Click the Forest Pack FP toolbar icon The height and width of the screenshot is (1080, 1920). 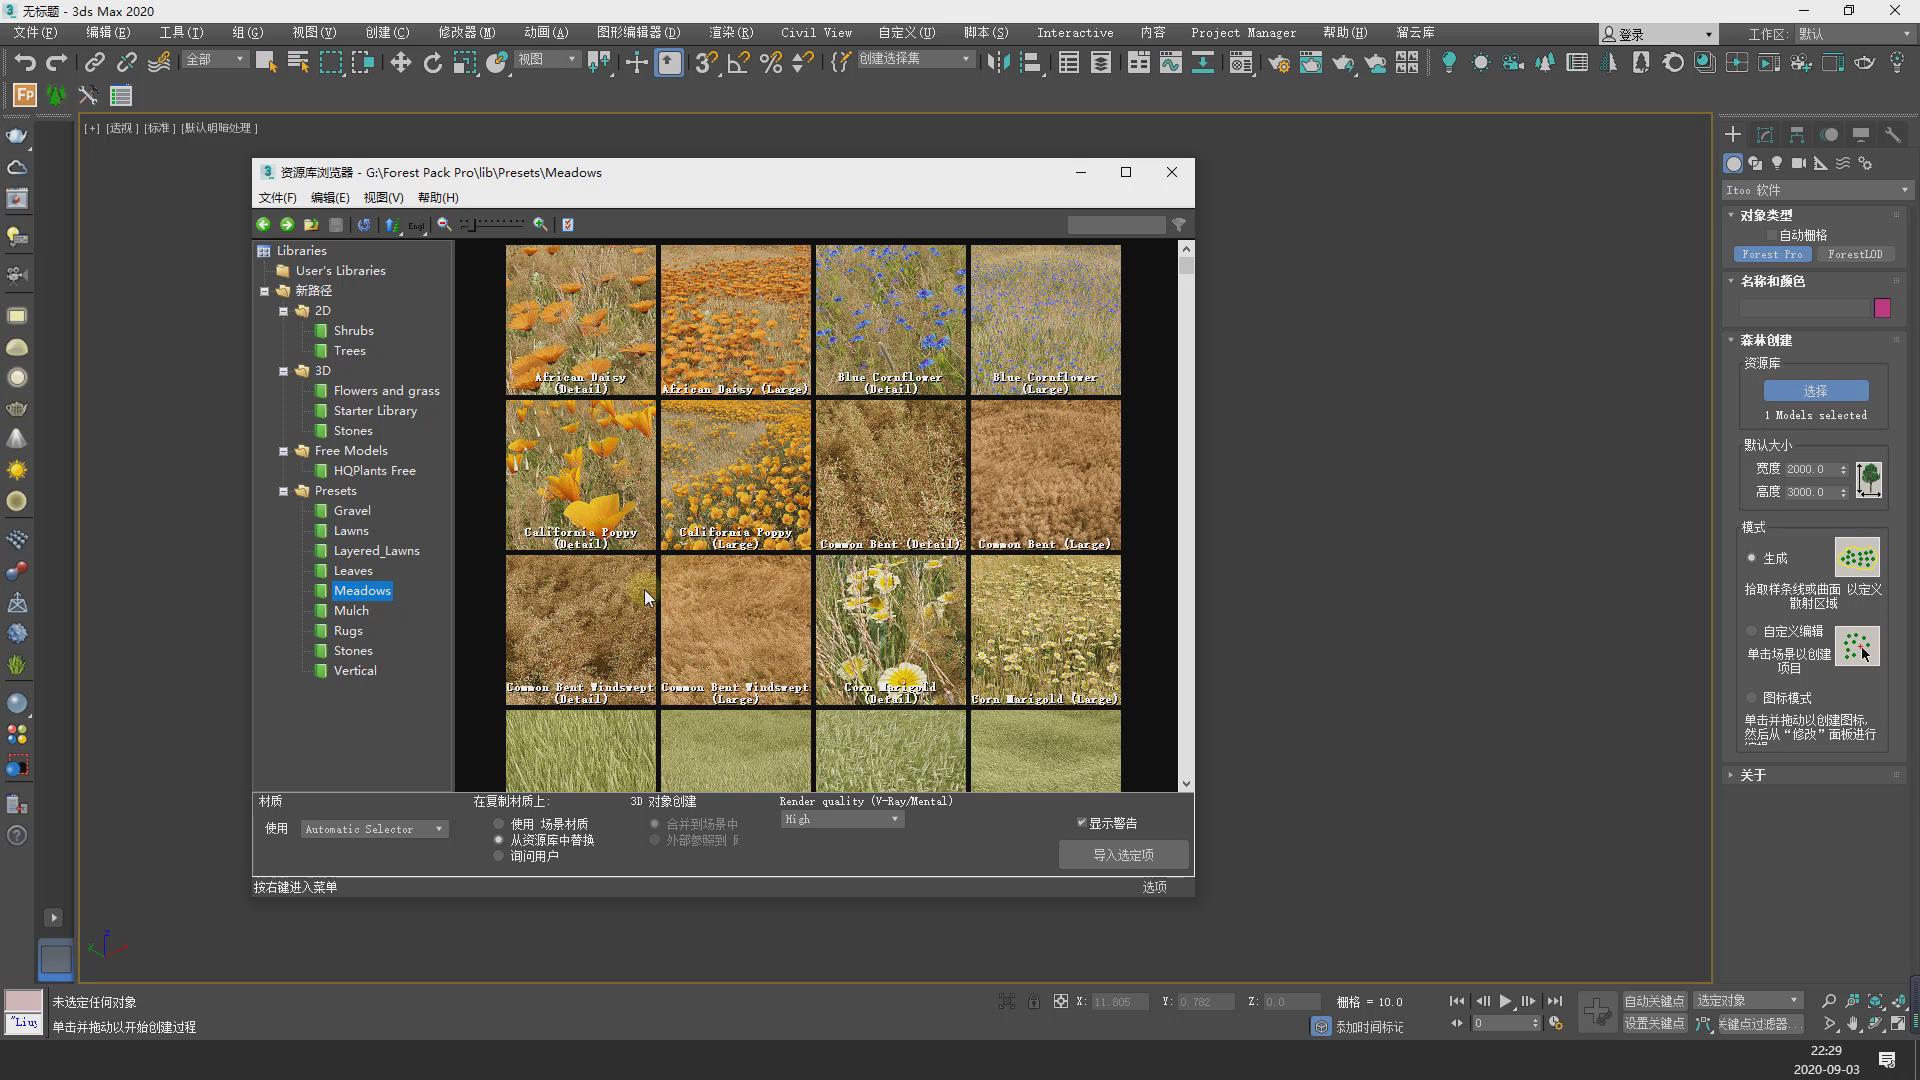[25, 96]
